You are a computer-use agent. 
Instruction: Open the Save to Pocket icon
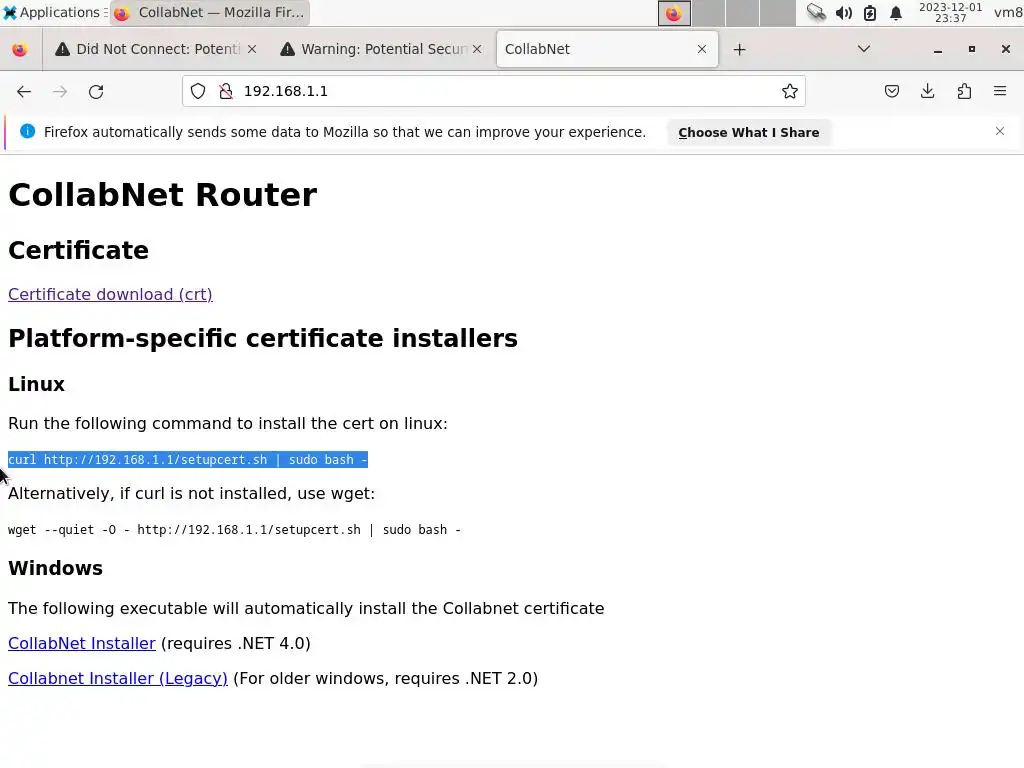[891, 91]
